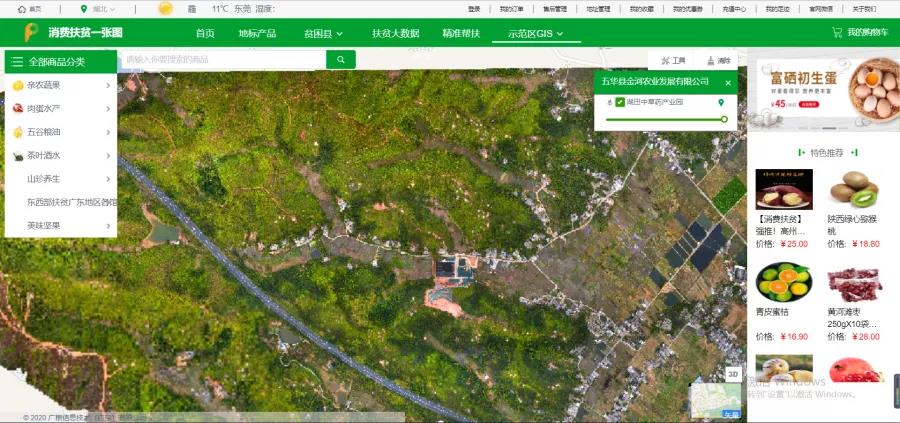This screenshot has width=900, height=423.
Task: Click the 我的订单 link
Action: point(510,8)
